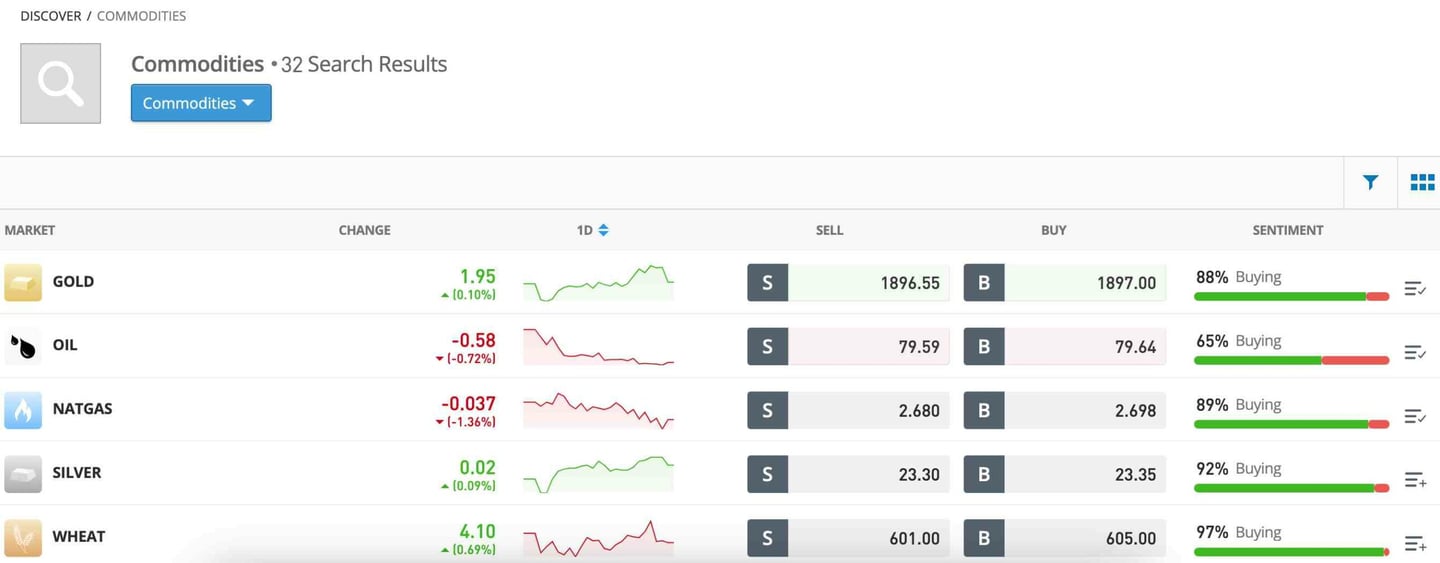The image size is (1440, 563).
Task: Click the magnifier search icon
Action: (x=60, y=83)
